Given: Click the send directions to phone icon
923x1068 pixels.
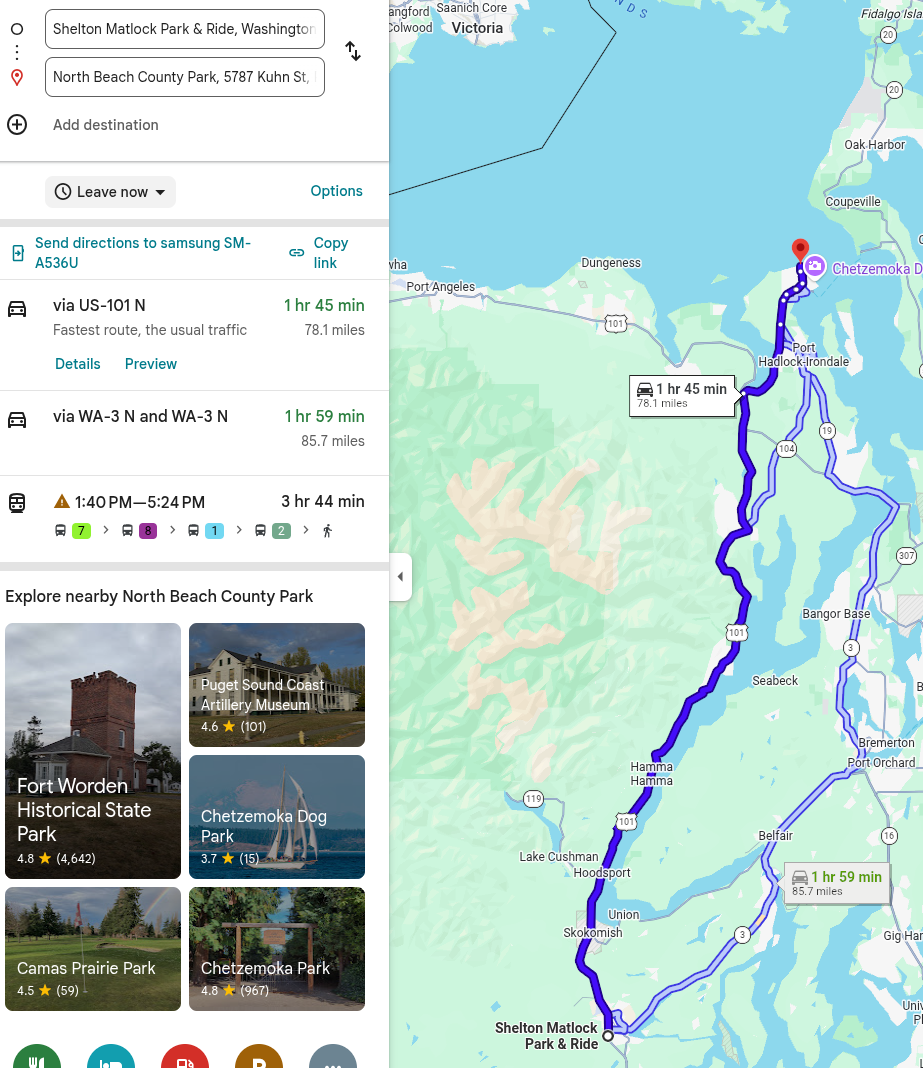Looking at the screenshot, I should 18,253.
